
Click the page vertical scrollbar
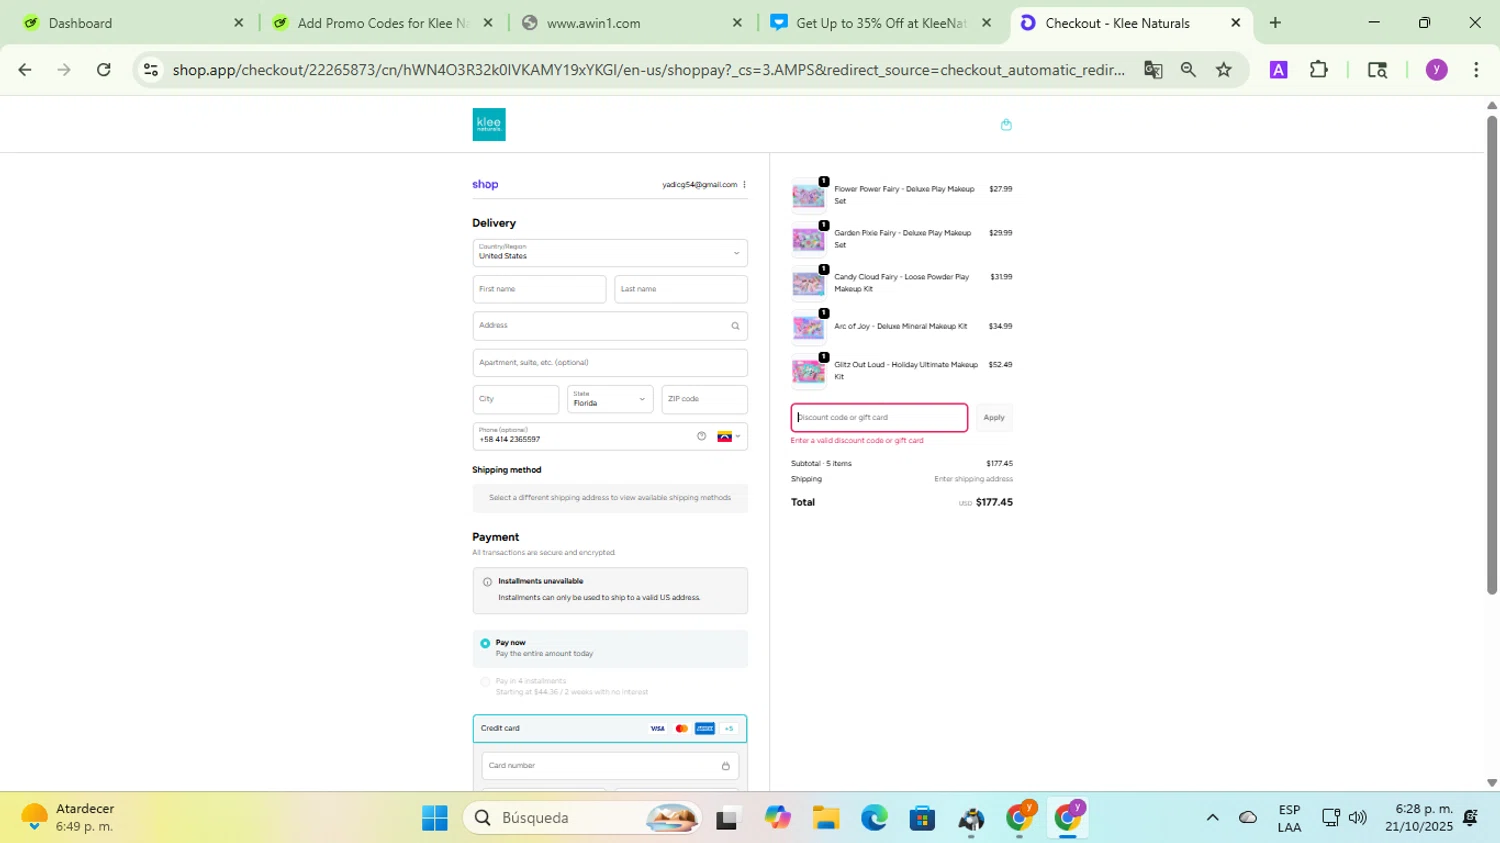click(x=1492, y=354)
